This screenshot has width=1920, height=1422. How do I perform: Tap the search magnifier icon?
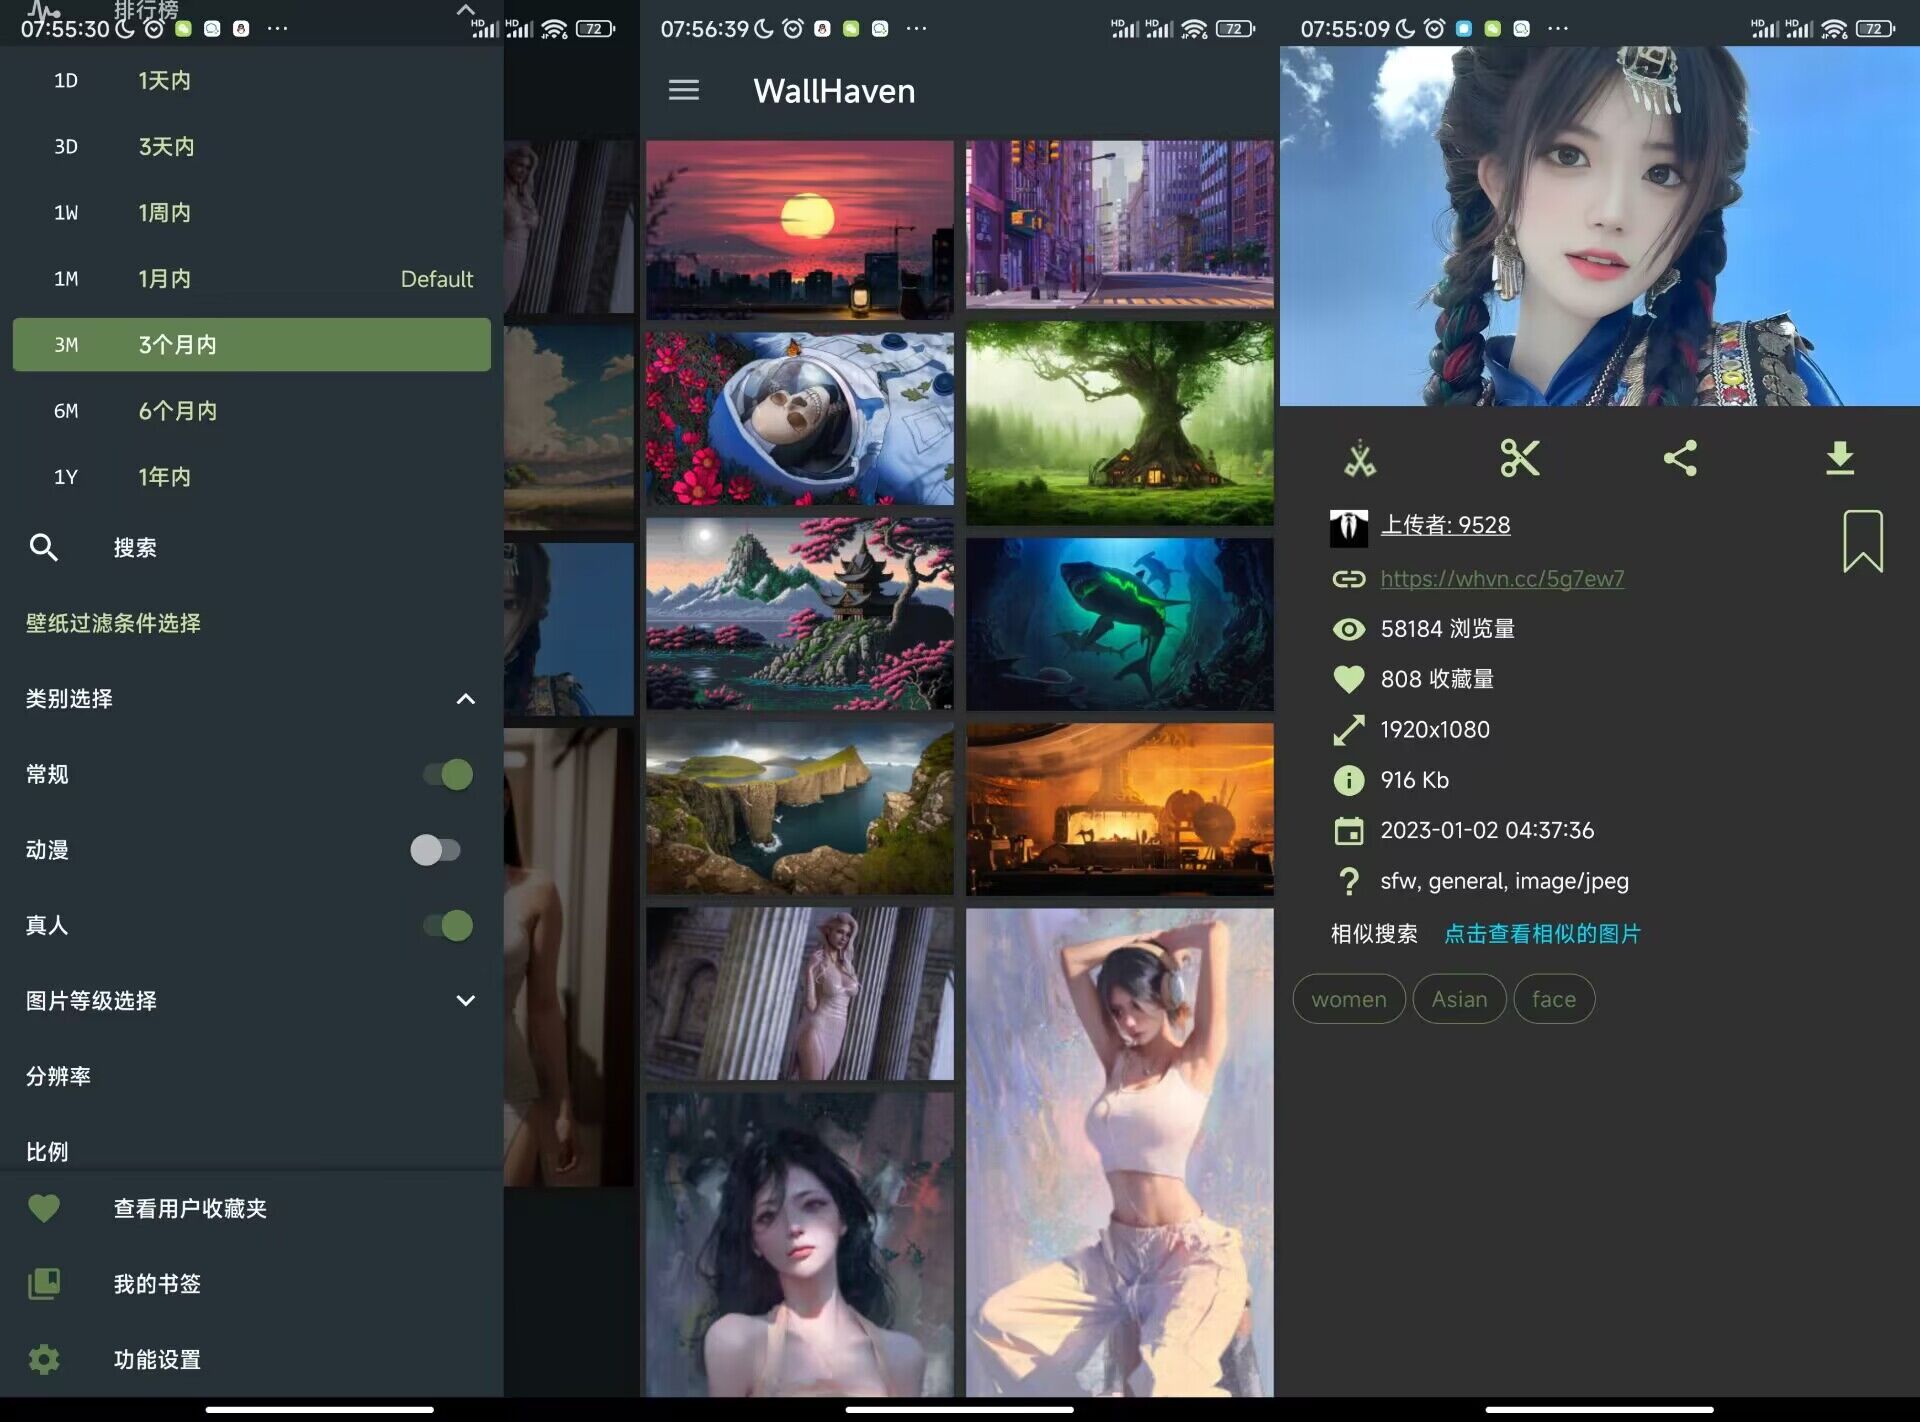pos(43,547)
